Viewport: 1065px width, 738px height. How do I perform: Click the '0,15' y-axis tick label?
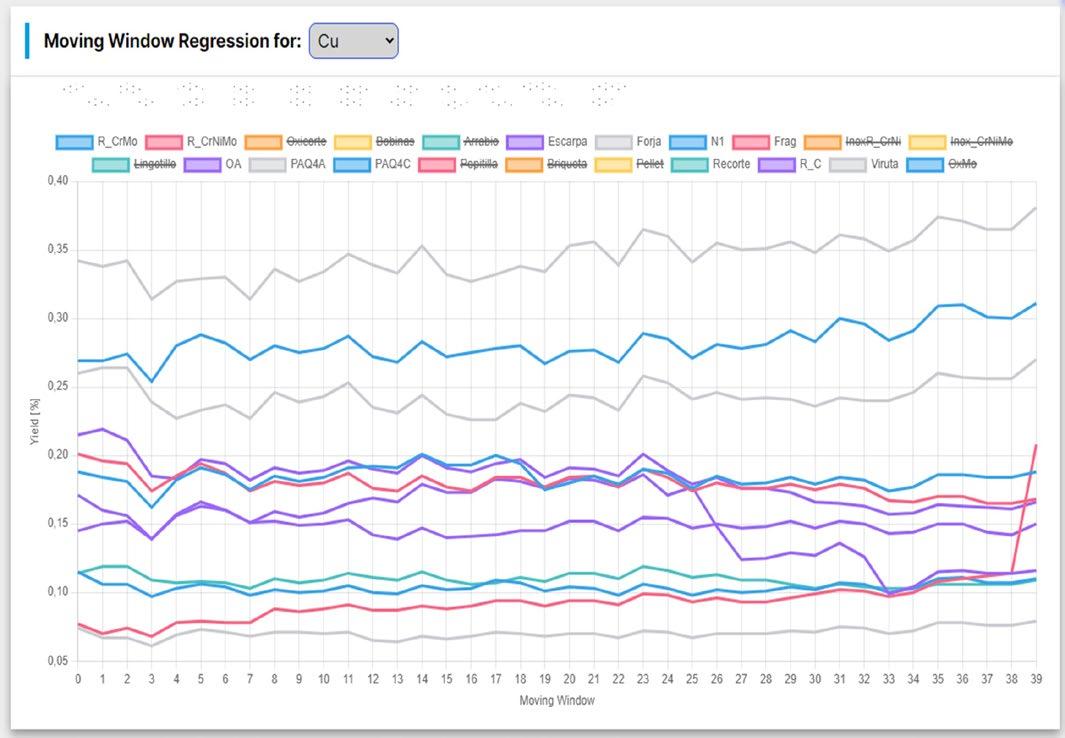click(x=58, y=523)
